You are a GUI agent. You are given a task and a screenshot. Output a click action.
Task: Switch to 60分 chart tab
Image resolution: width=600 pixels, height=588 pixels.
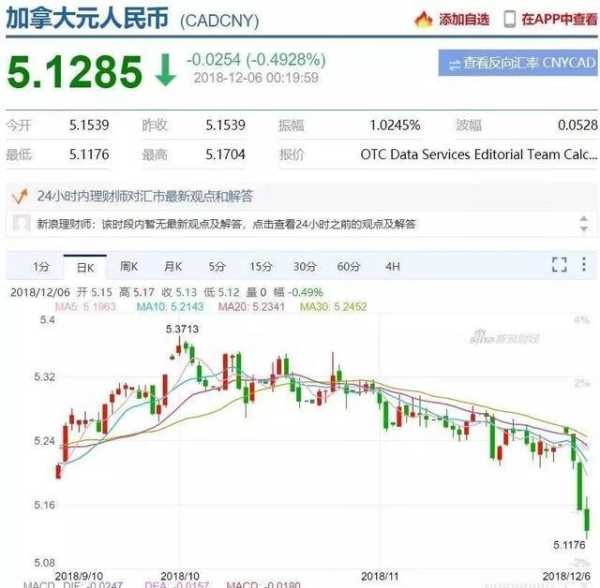pos(348,266)
